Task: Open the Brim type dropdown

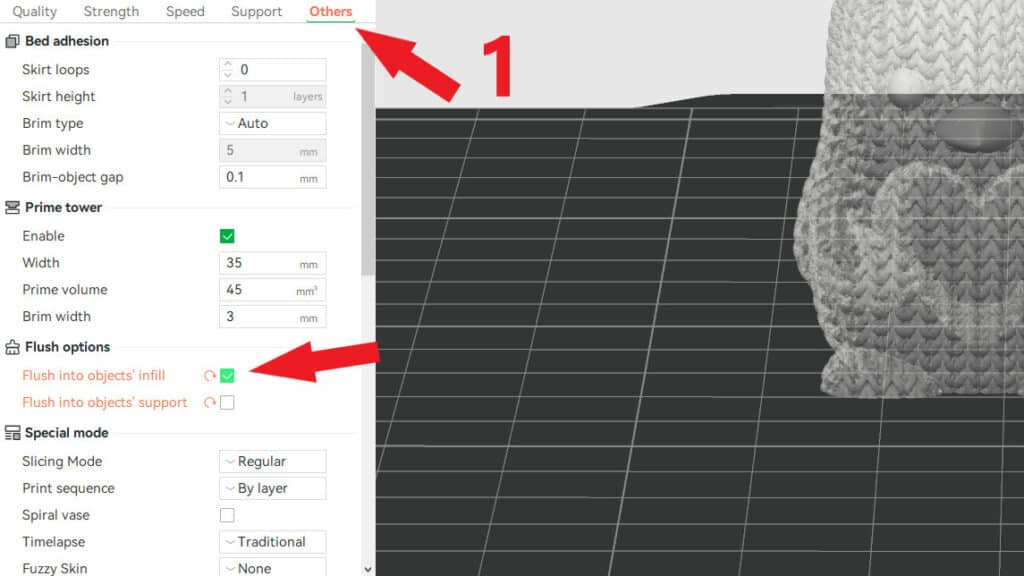Action: click(272, 123)
